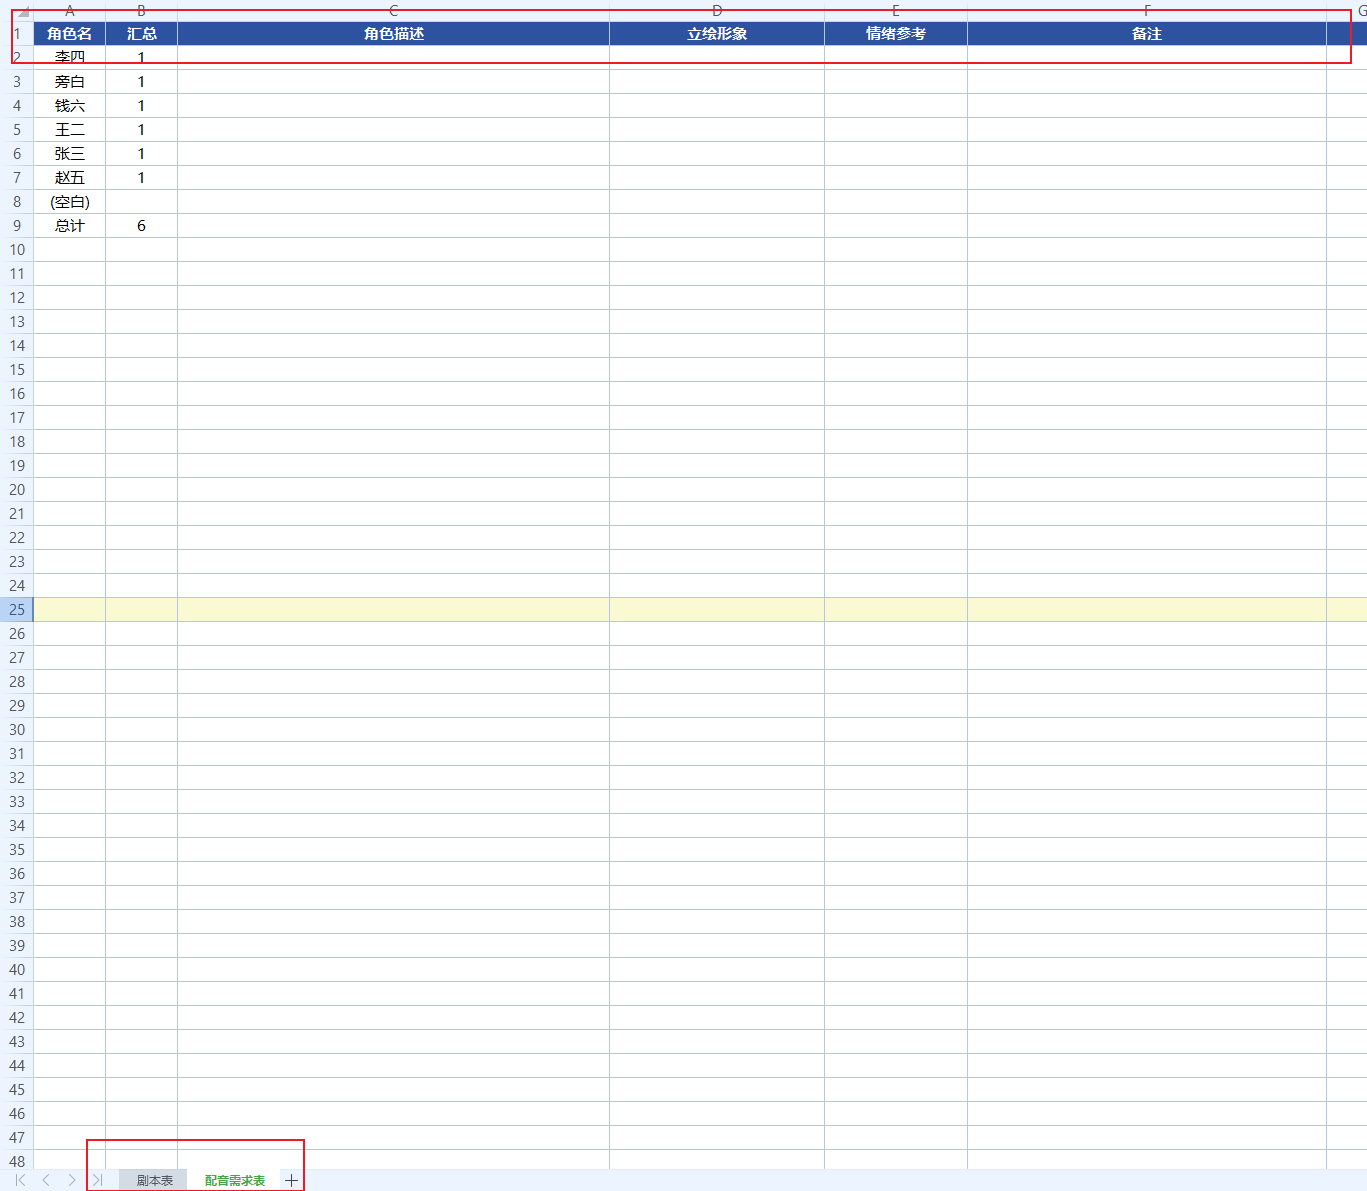Switch to the 剧本表 sheet tab
Image resolution: width=1367 pixels, height=1191 pixels.
(x=154, y=1181)
